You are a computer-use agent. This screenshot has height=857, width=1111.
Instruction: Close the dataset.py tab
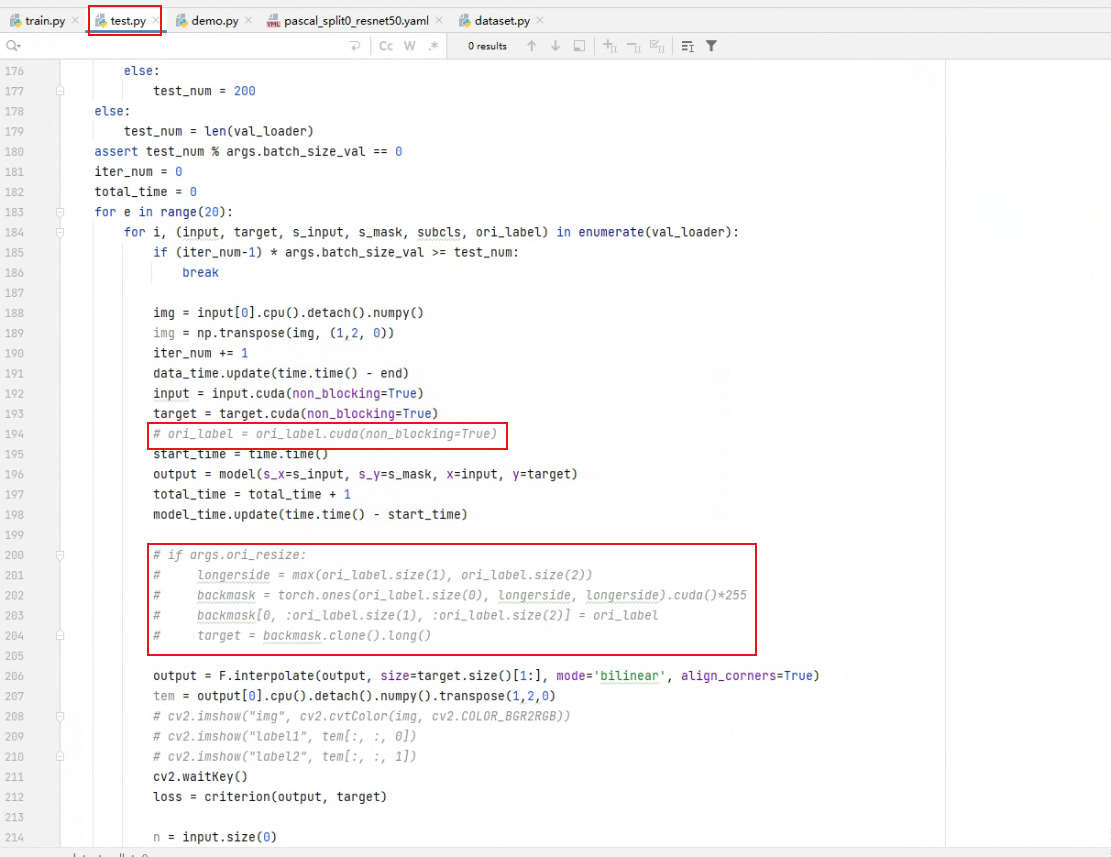(x=540, y=21)
